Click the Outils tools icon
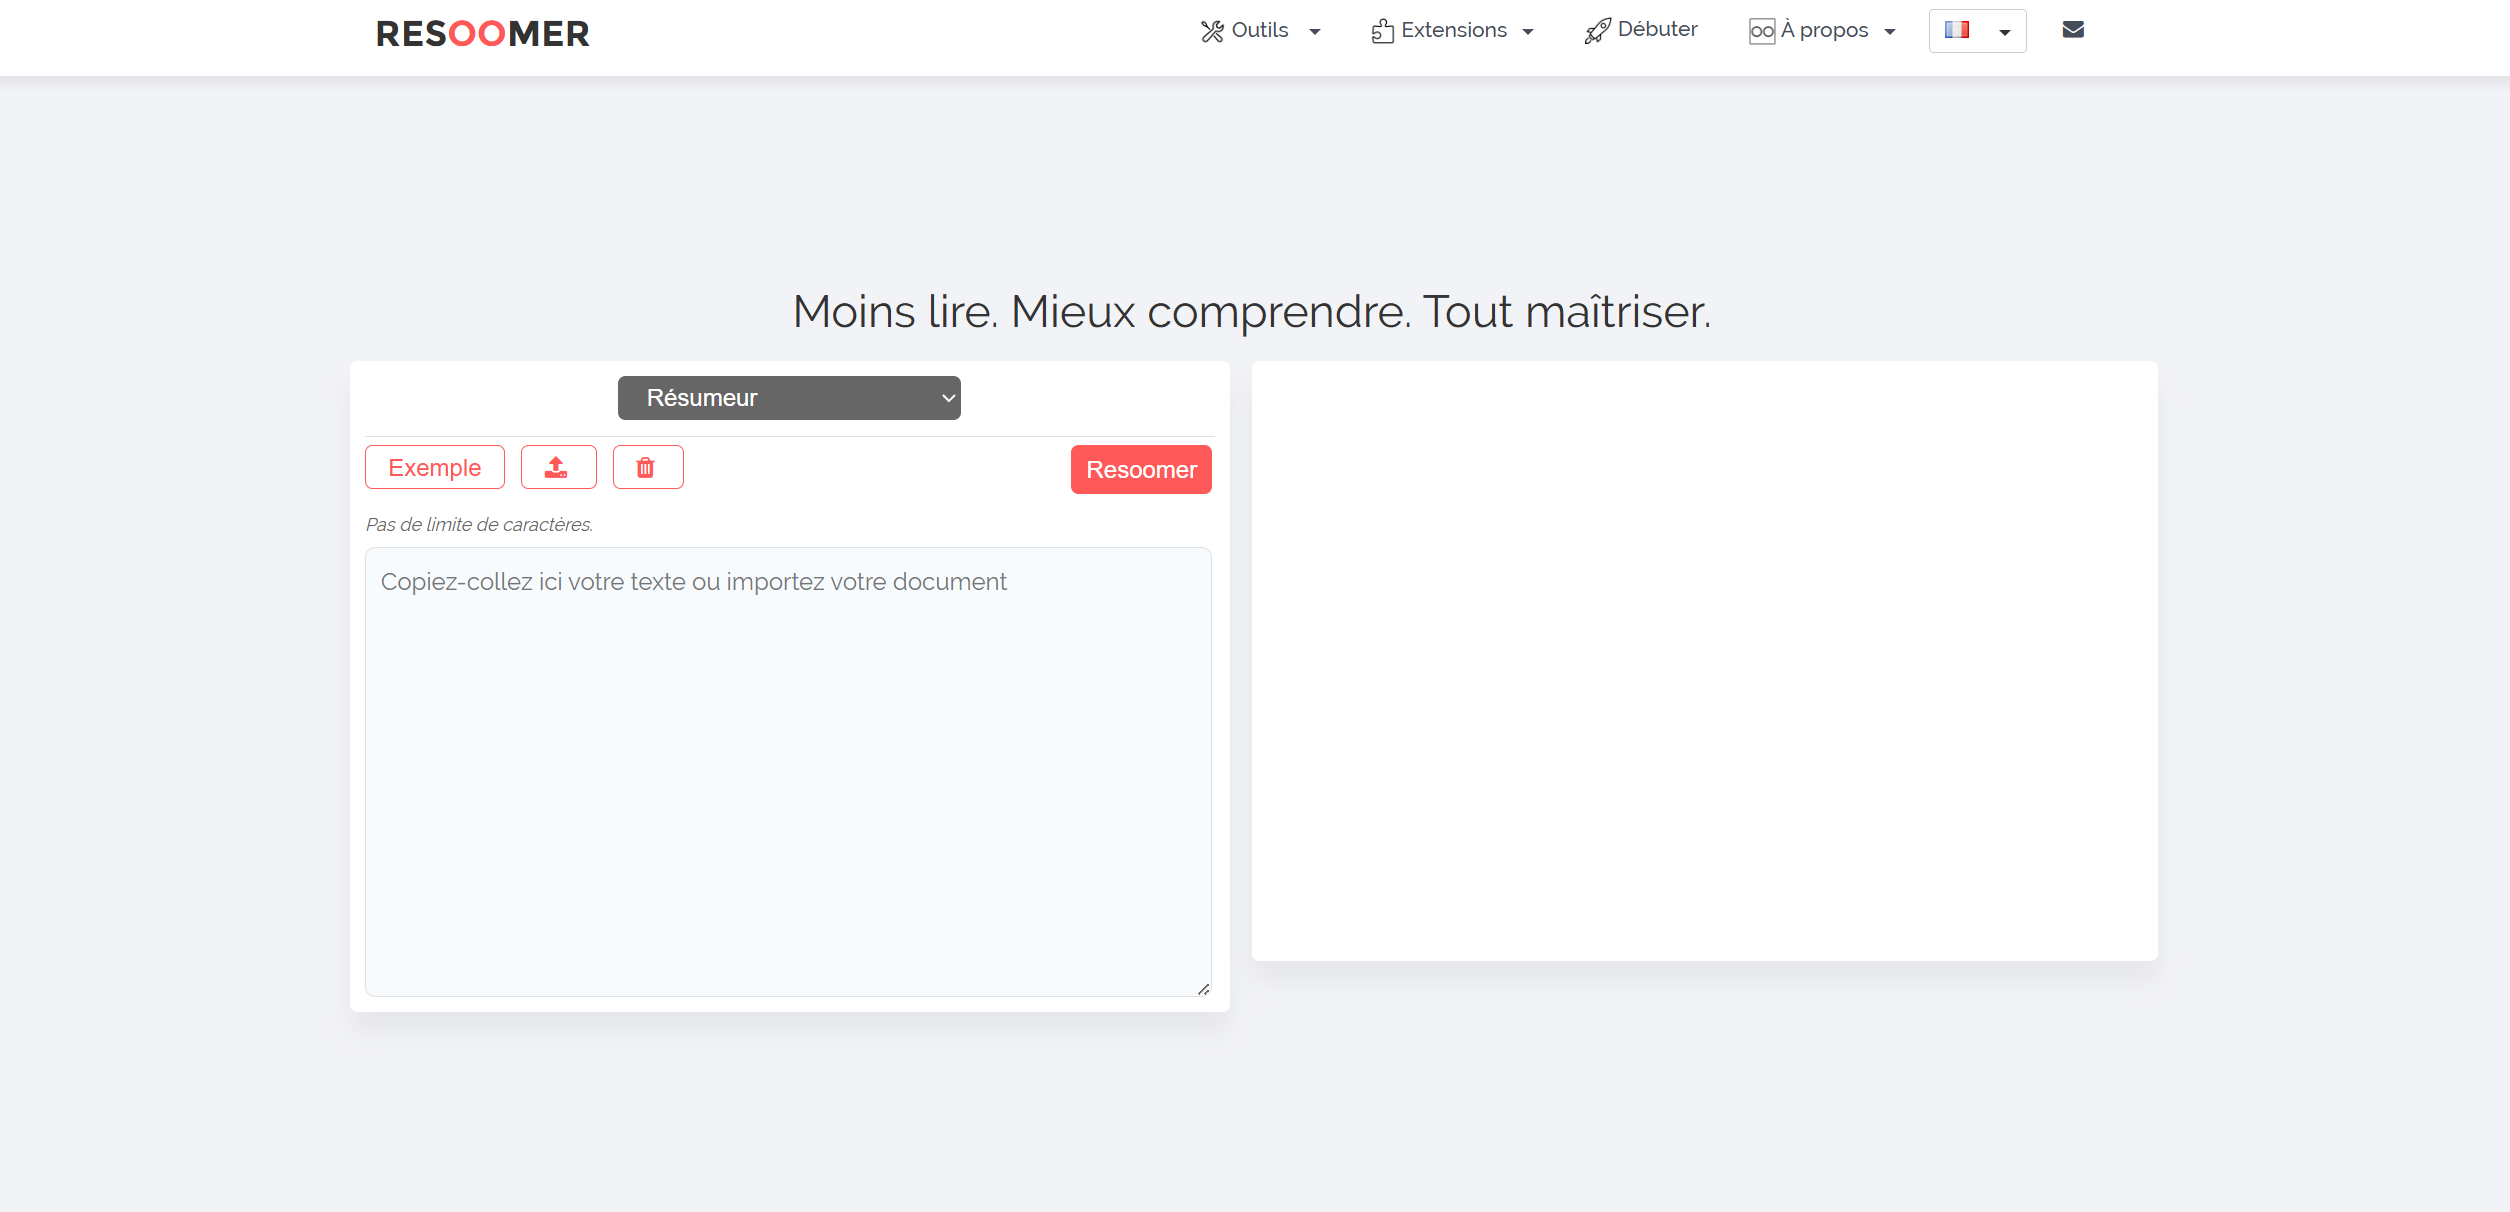This screenshot has height=1212, width=2510. [1212, 32]
